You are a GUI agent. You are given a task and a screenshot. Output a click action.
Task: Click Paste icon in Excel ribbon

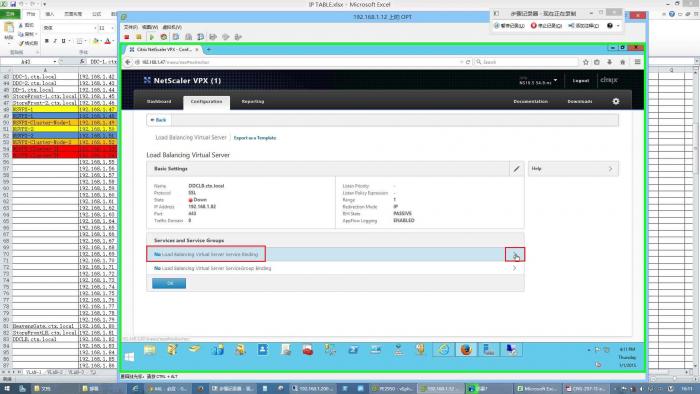click(8, 28)
